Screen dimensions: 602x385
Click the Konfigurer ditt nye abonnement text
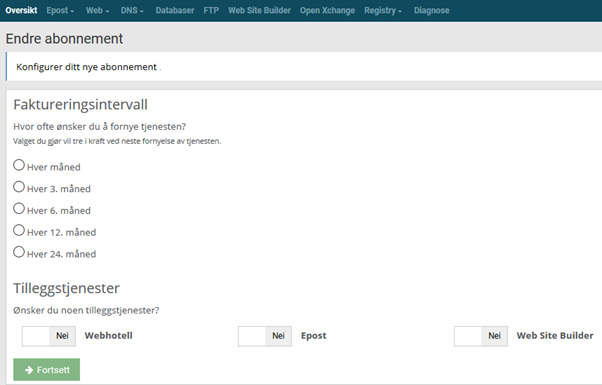[x=86, y=67]
